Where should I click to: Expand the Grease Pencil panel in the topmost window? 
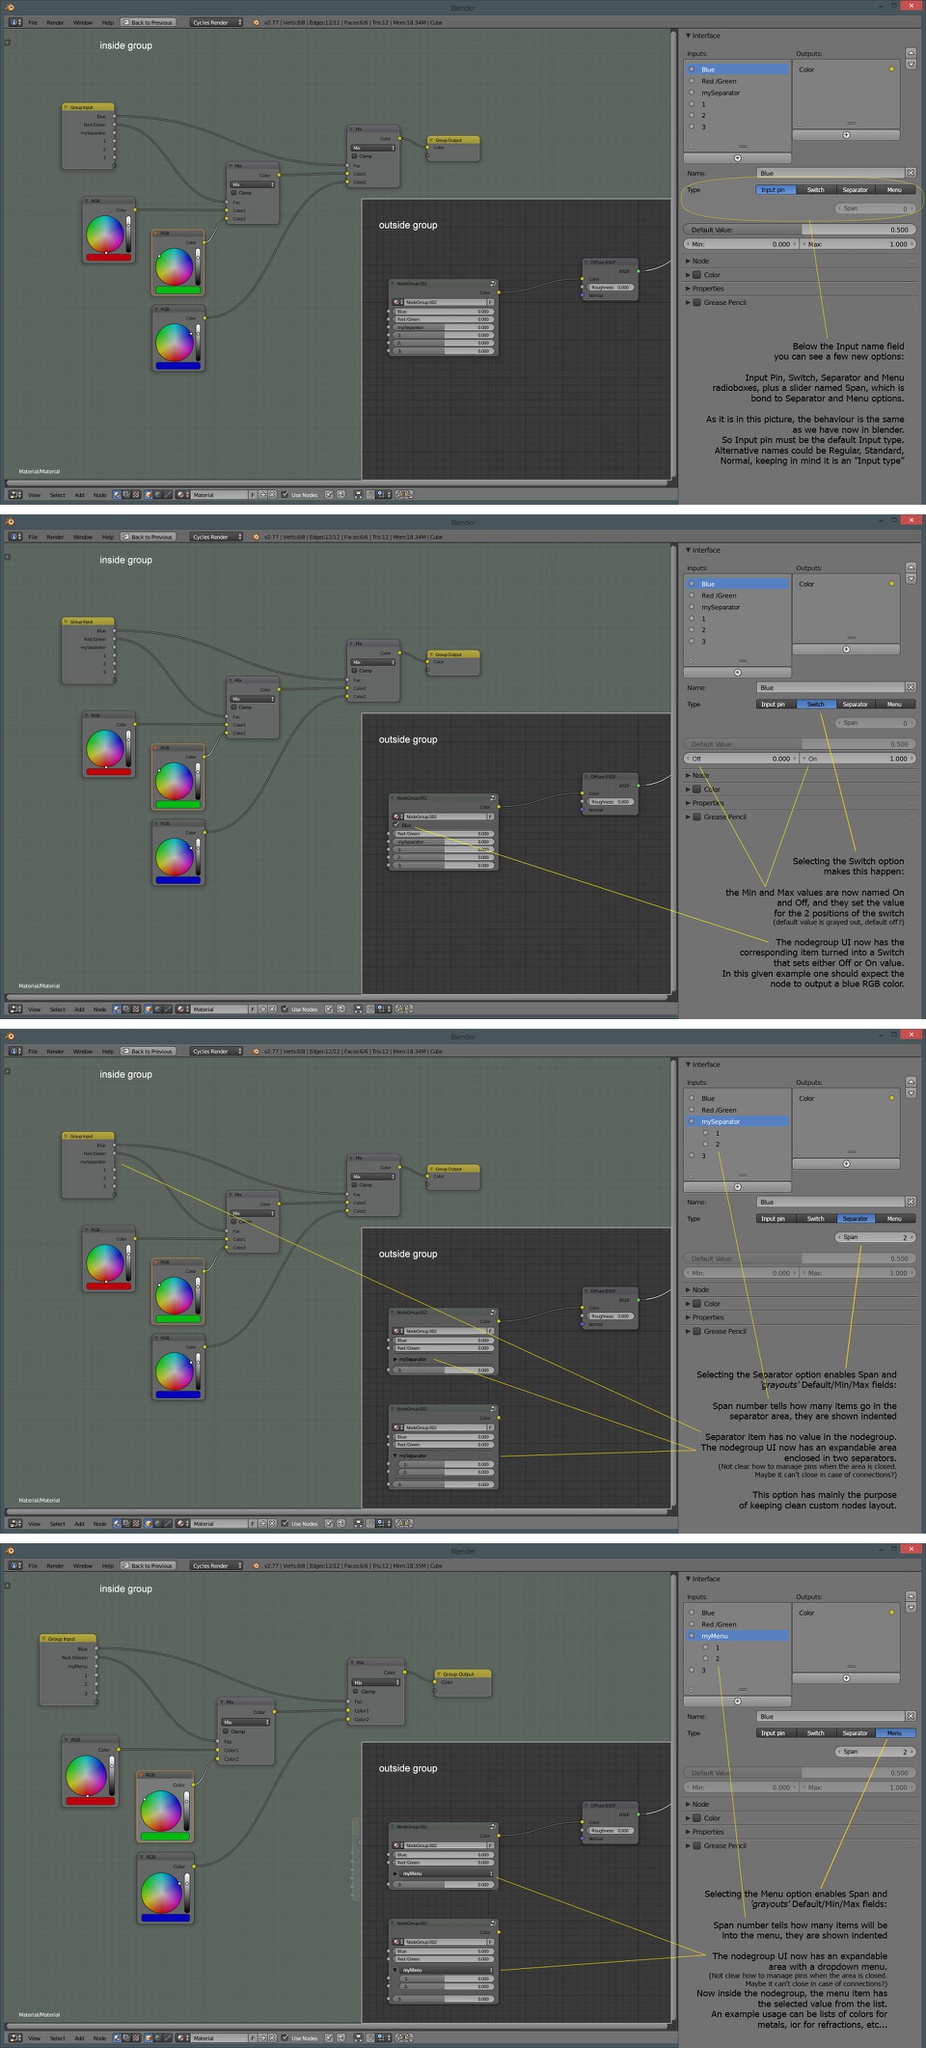click(x=720, y=302)
